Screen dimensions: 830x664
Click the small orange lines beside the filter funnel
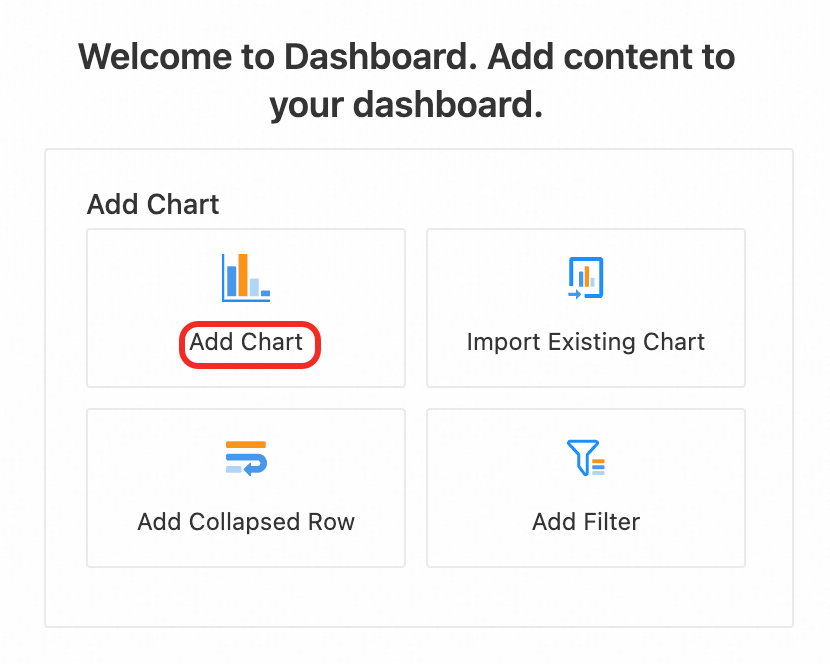[599, 466]
